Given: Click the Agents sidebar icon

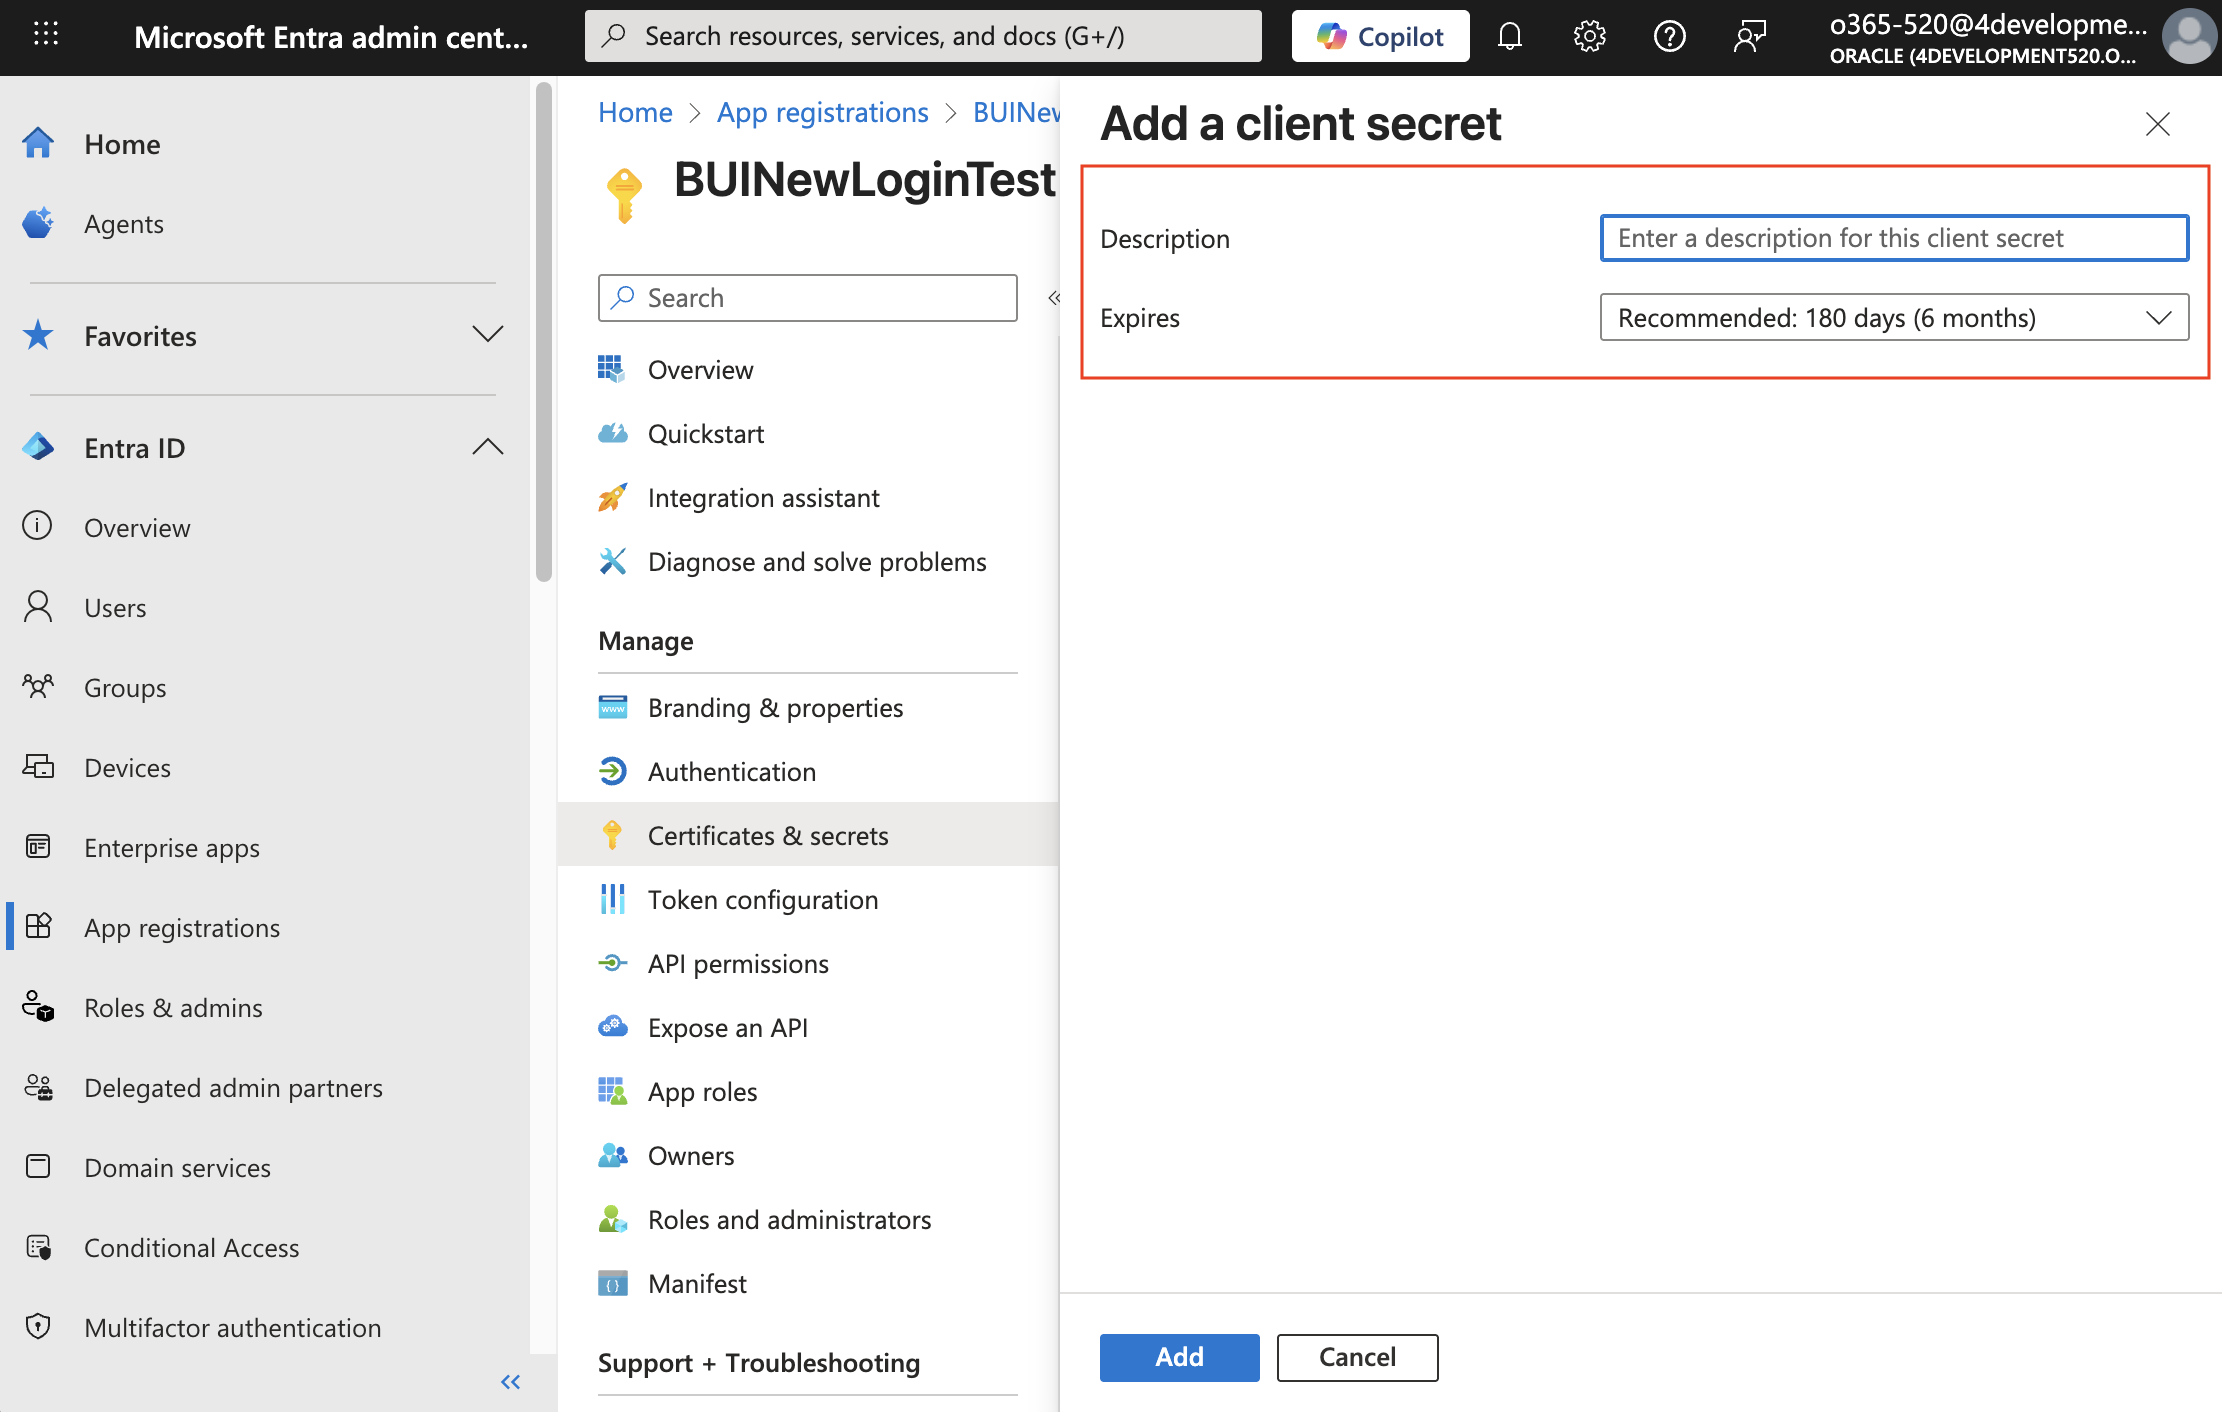Looking at the screenshot, I should click(38, 223).
